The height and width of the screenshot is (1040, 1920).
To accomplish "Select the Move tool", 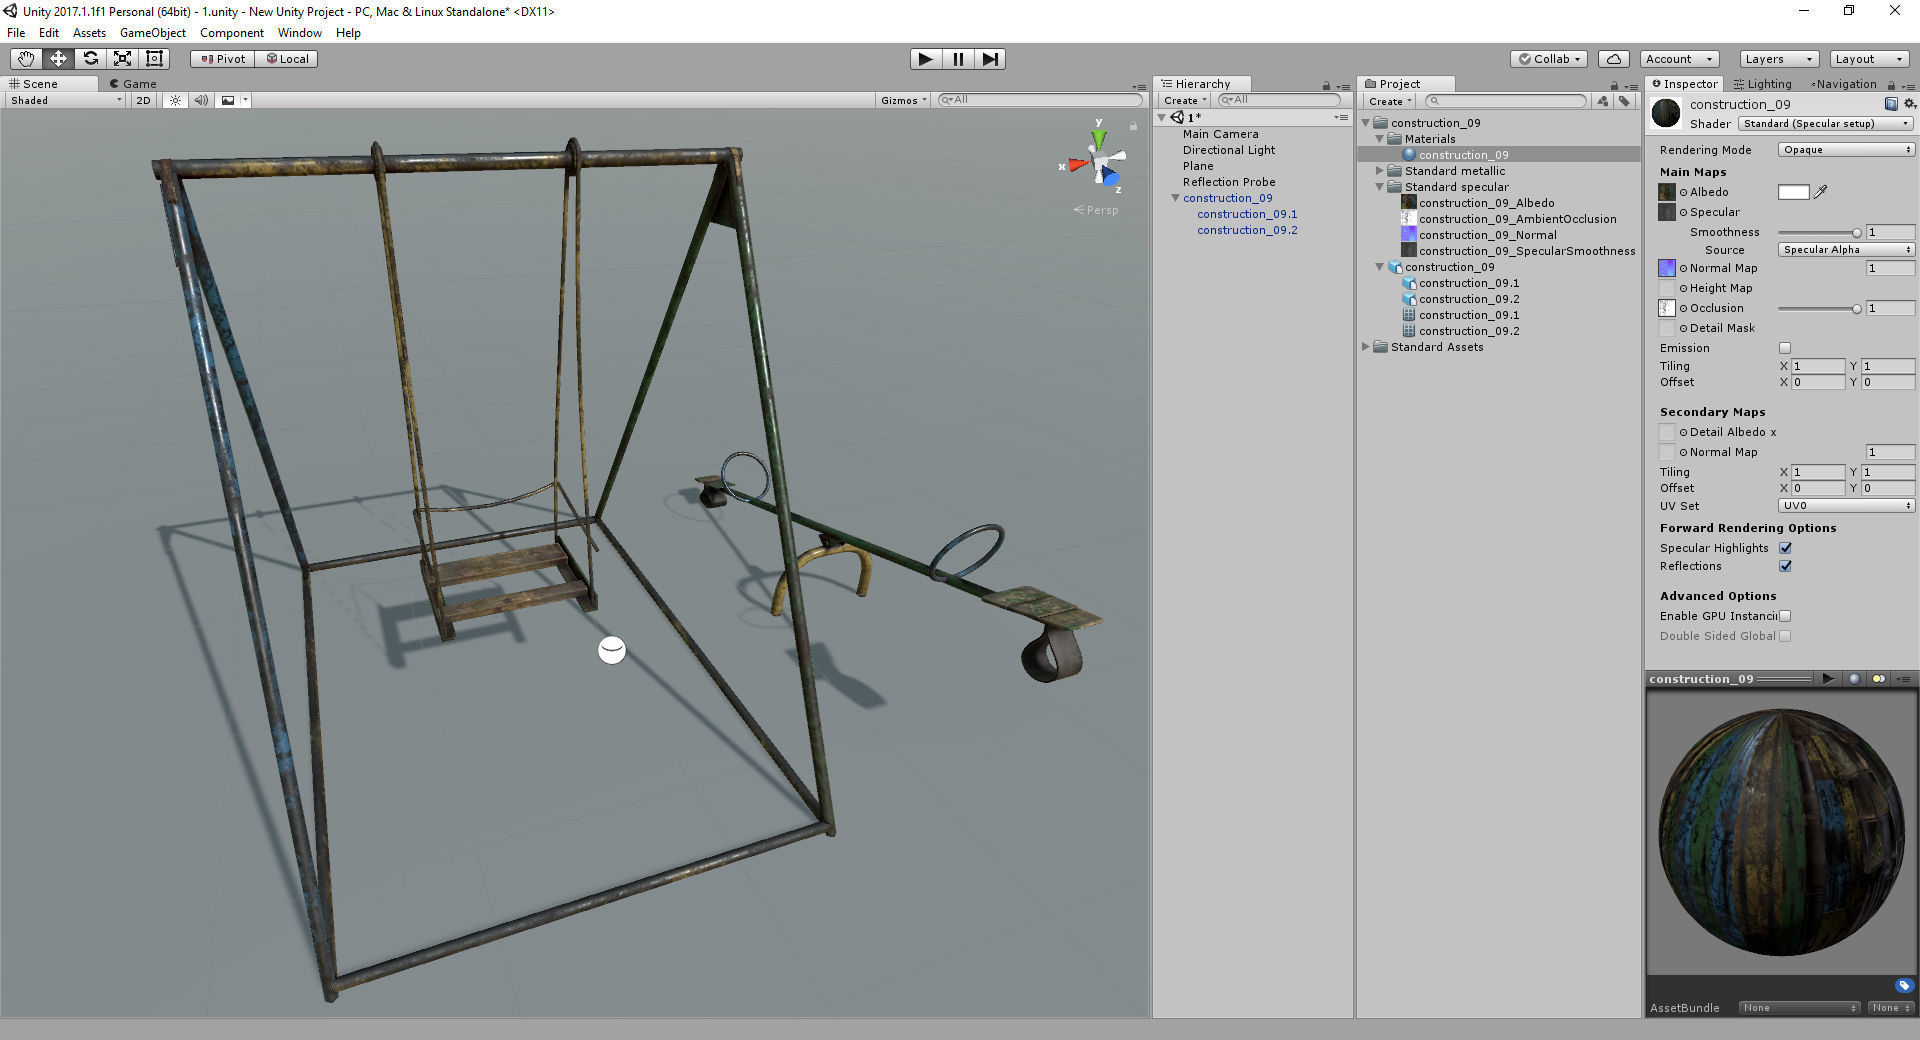I will [59, 59].
